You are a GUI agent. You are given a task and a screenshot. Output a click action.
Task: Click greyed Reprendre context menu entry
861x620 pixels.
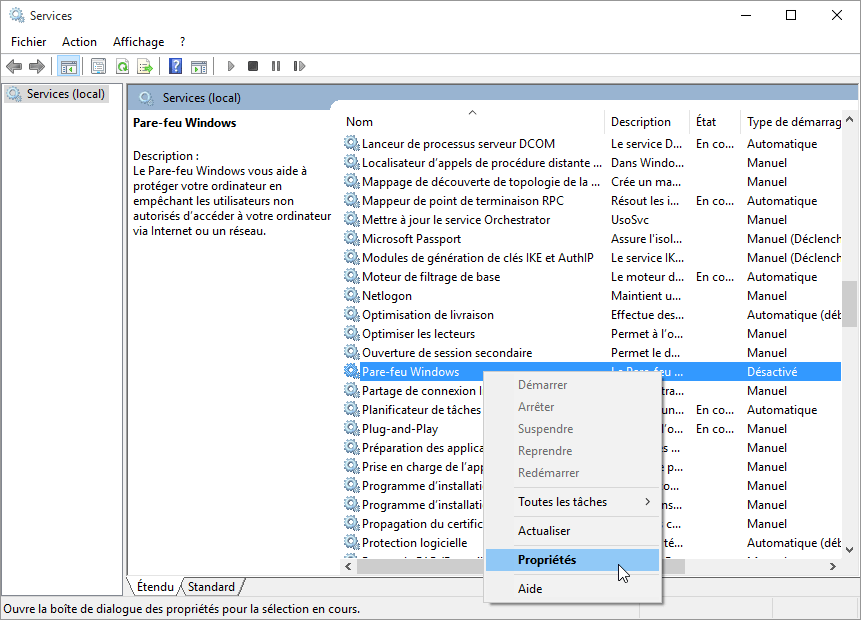click(x=572, y=450)
